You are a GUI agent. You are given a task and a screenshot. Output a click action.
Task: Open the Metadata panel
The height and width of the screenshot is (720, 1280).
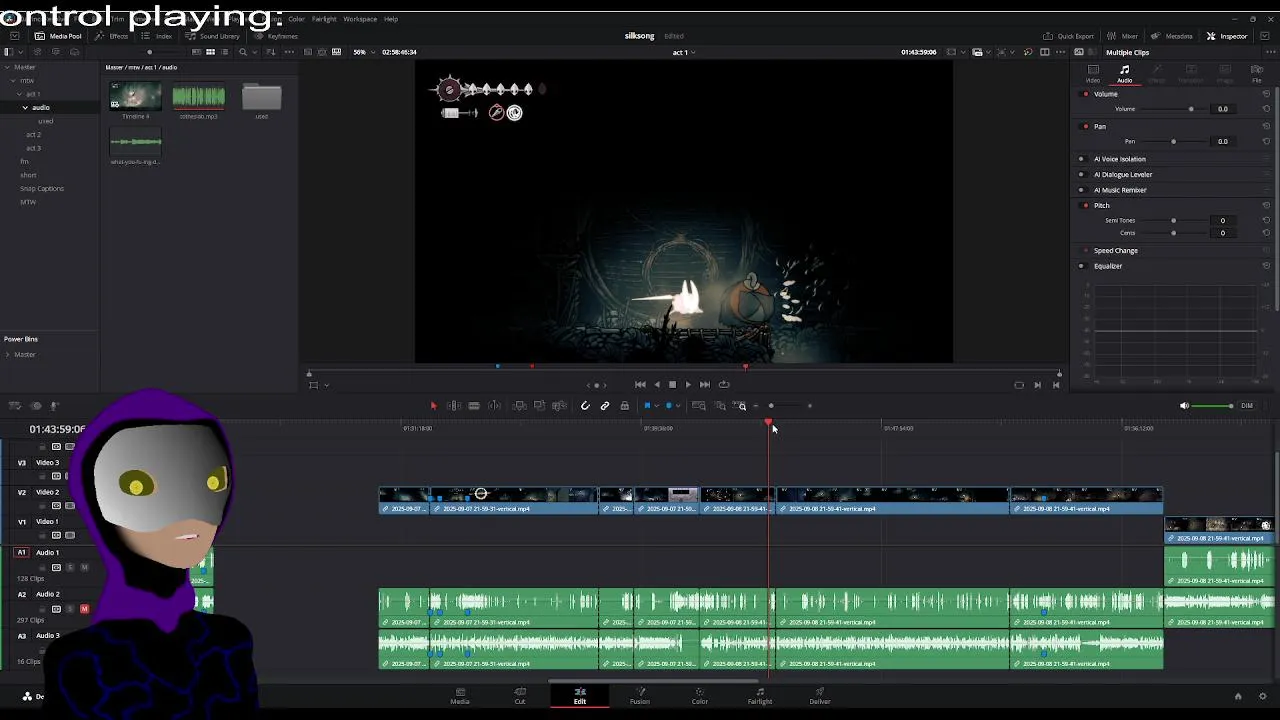coord(1172,36)
